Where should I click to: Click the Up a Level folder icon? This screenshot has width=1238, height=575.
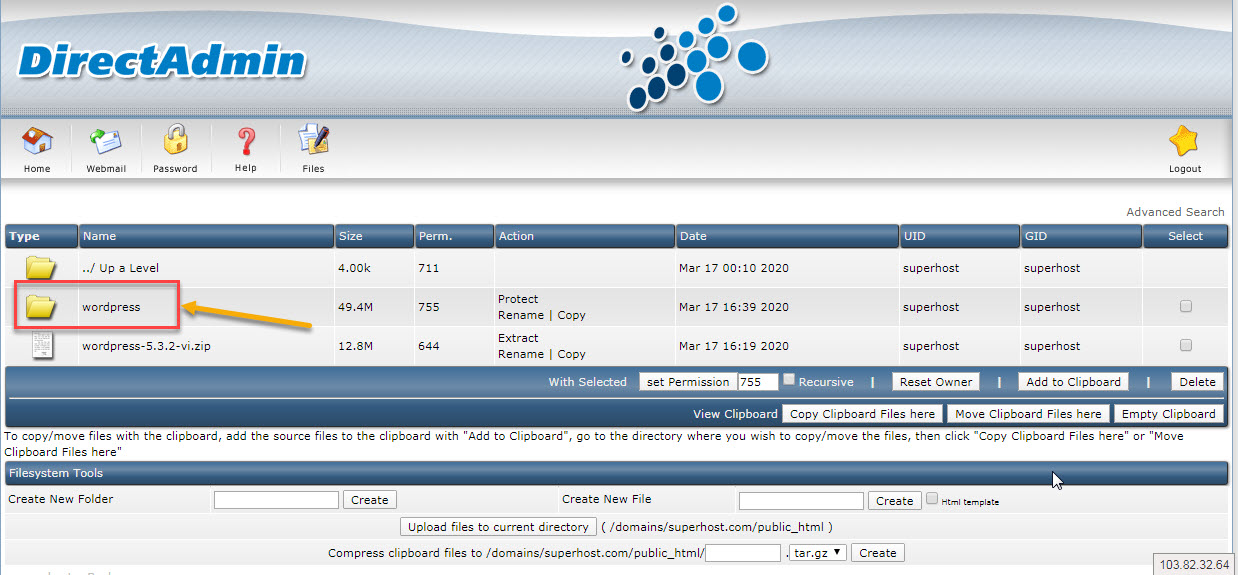coord(41,268)
